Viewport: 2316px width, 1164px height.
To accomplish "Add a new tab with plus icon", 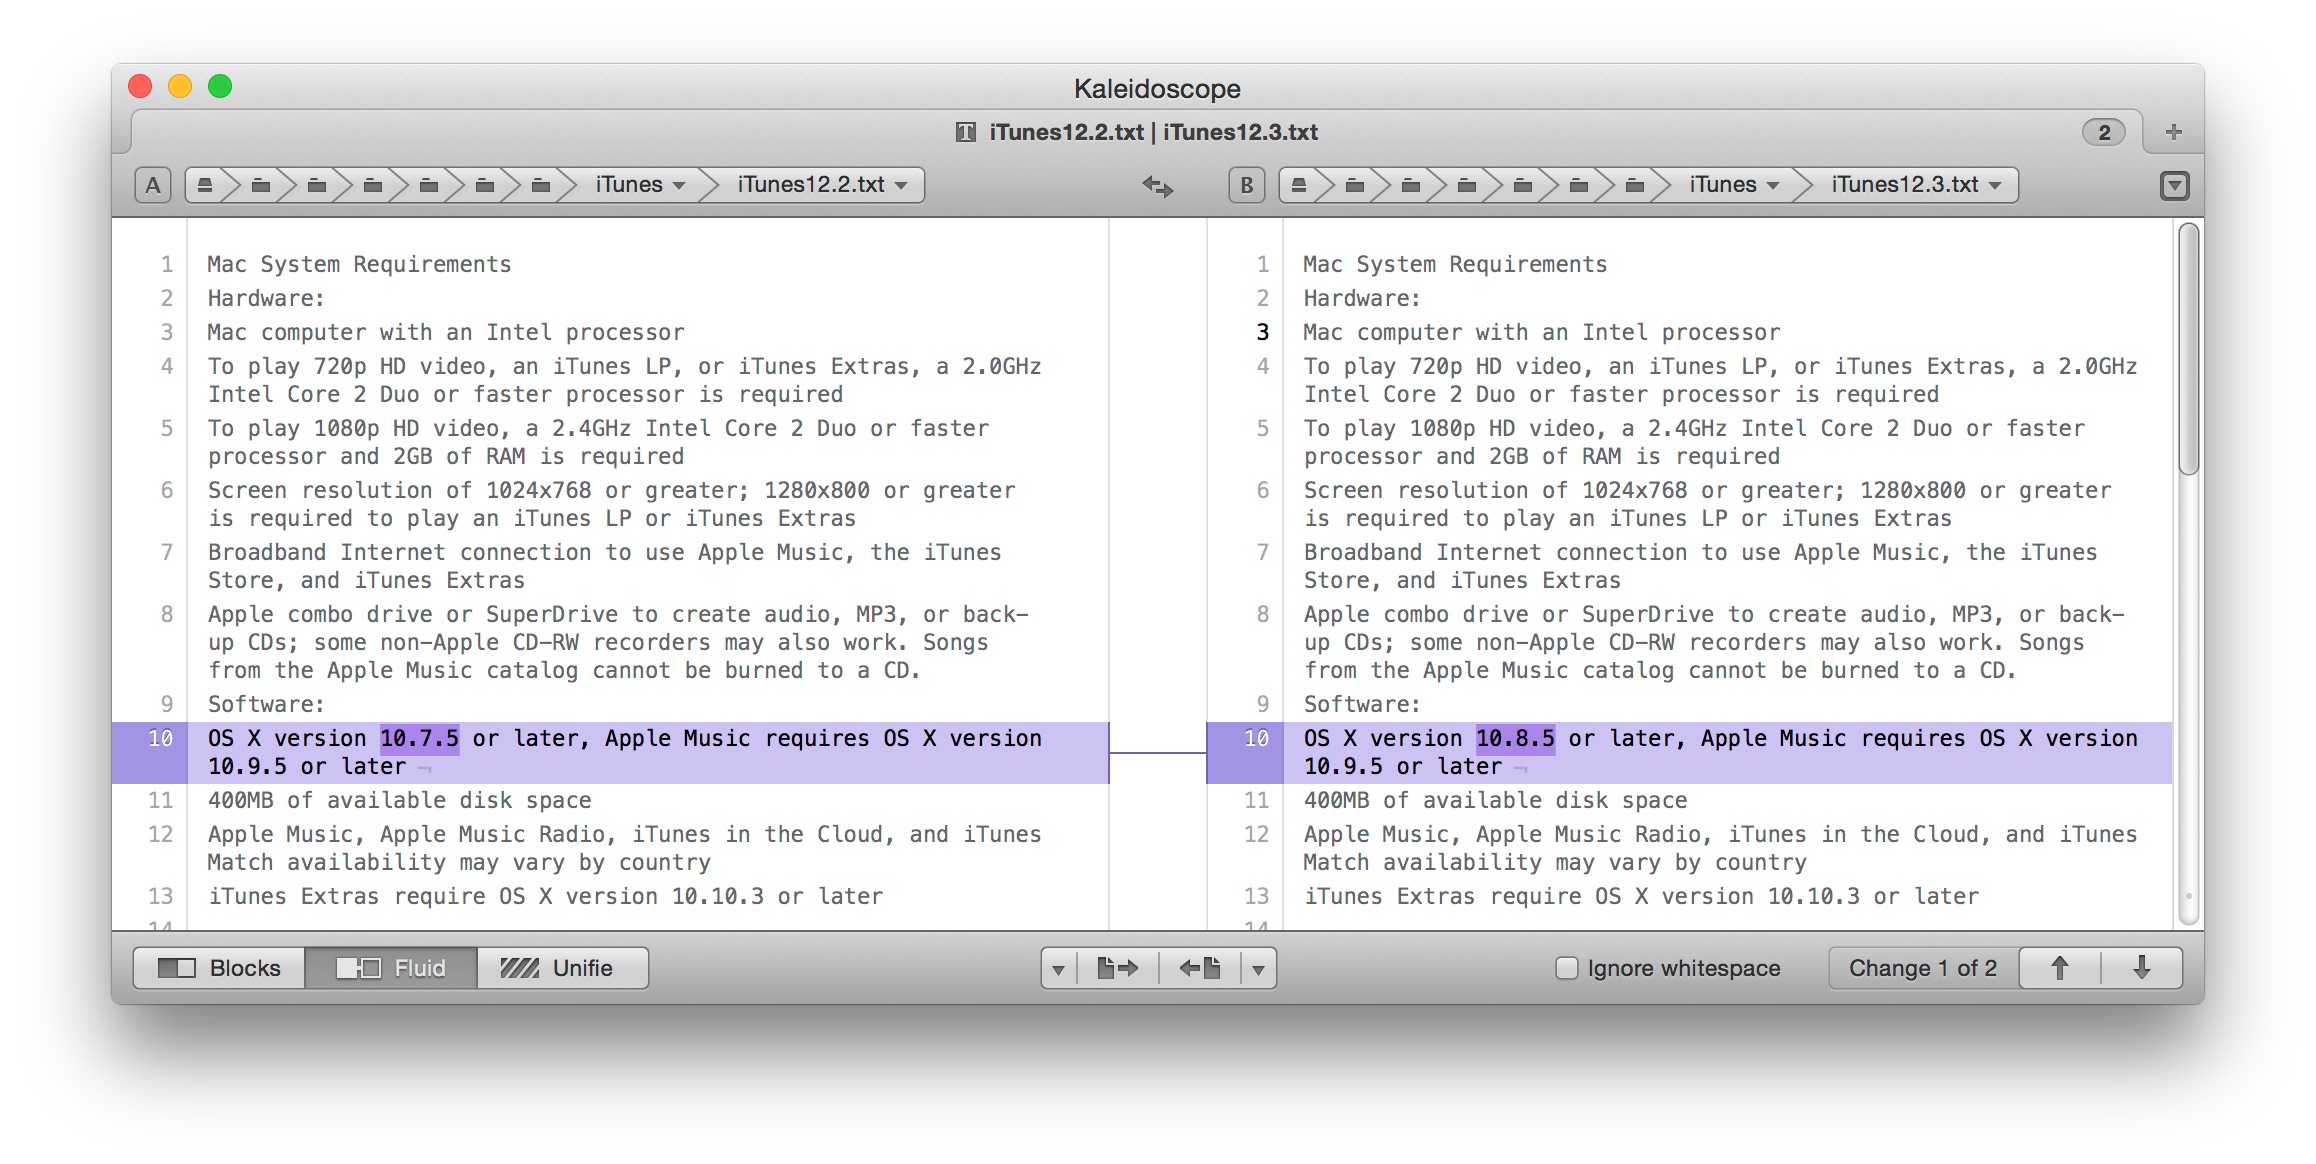I will pyautogui.click(x=2173, y=132).
